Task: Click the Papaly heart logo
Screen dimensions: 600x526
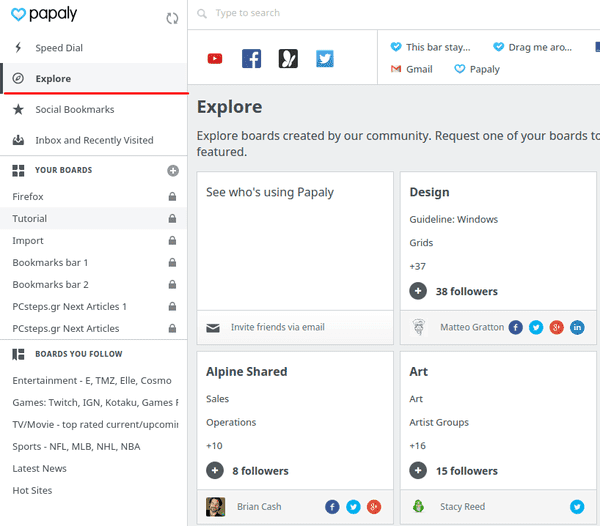Action: 18,15
